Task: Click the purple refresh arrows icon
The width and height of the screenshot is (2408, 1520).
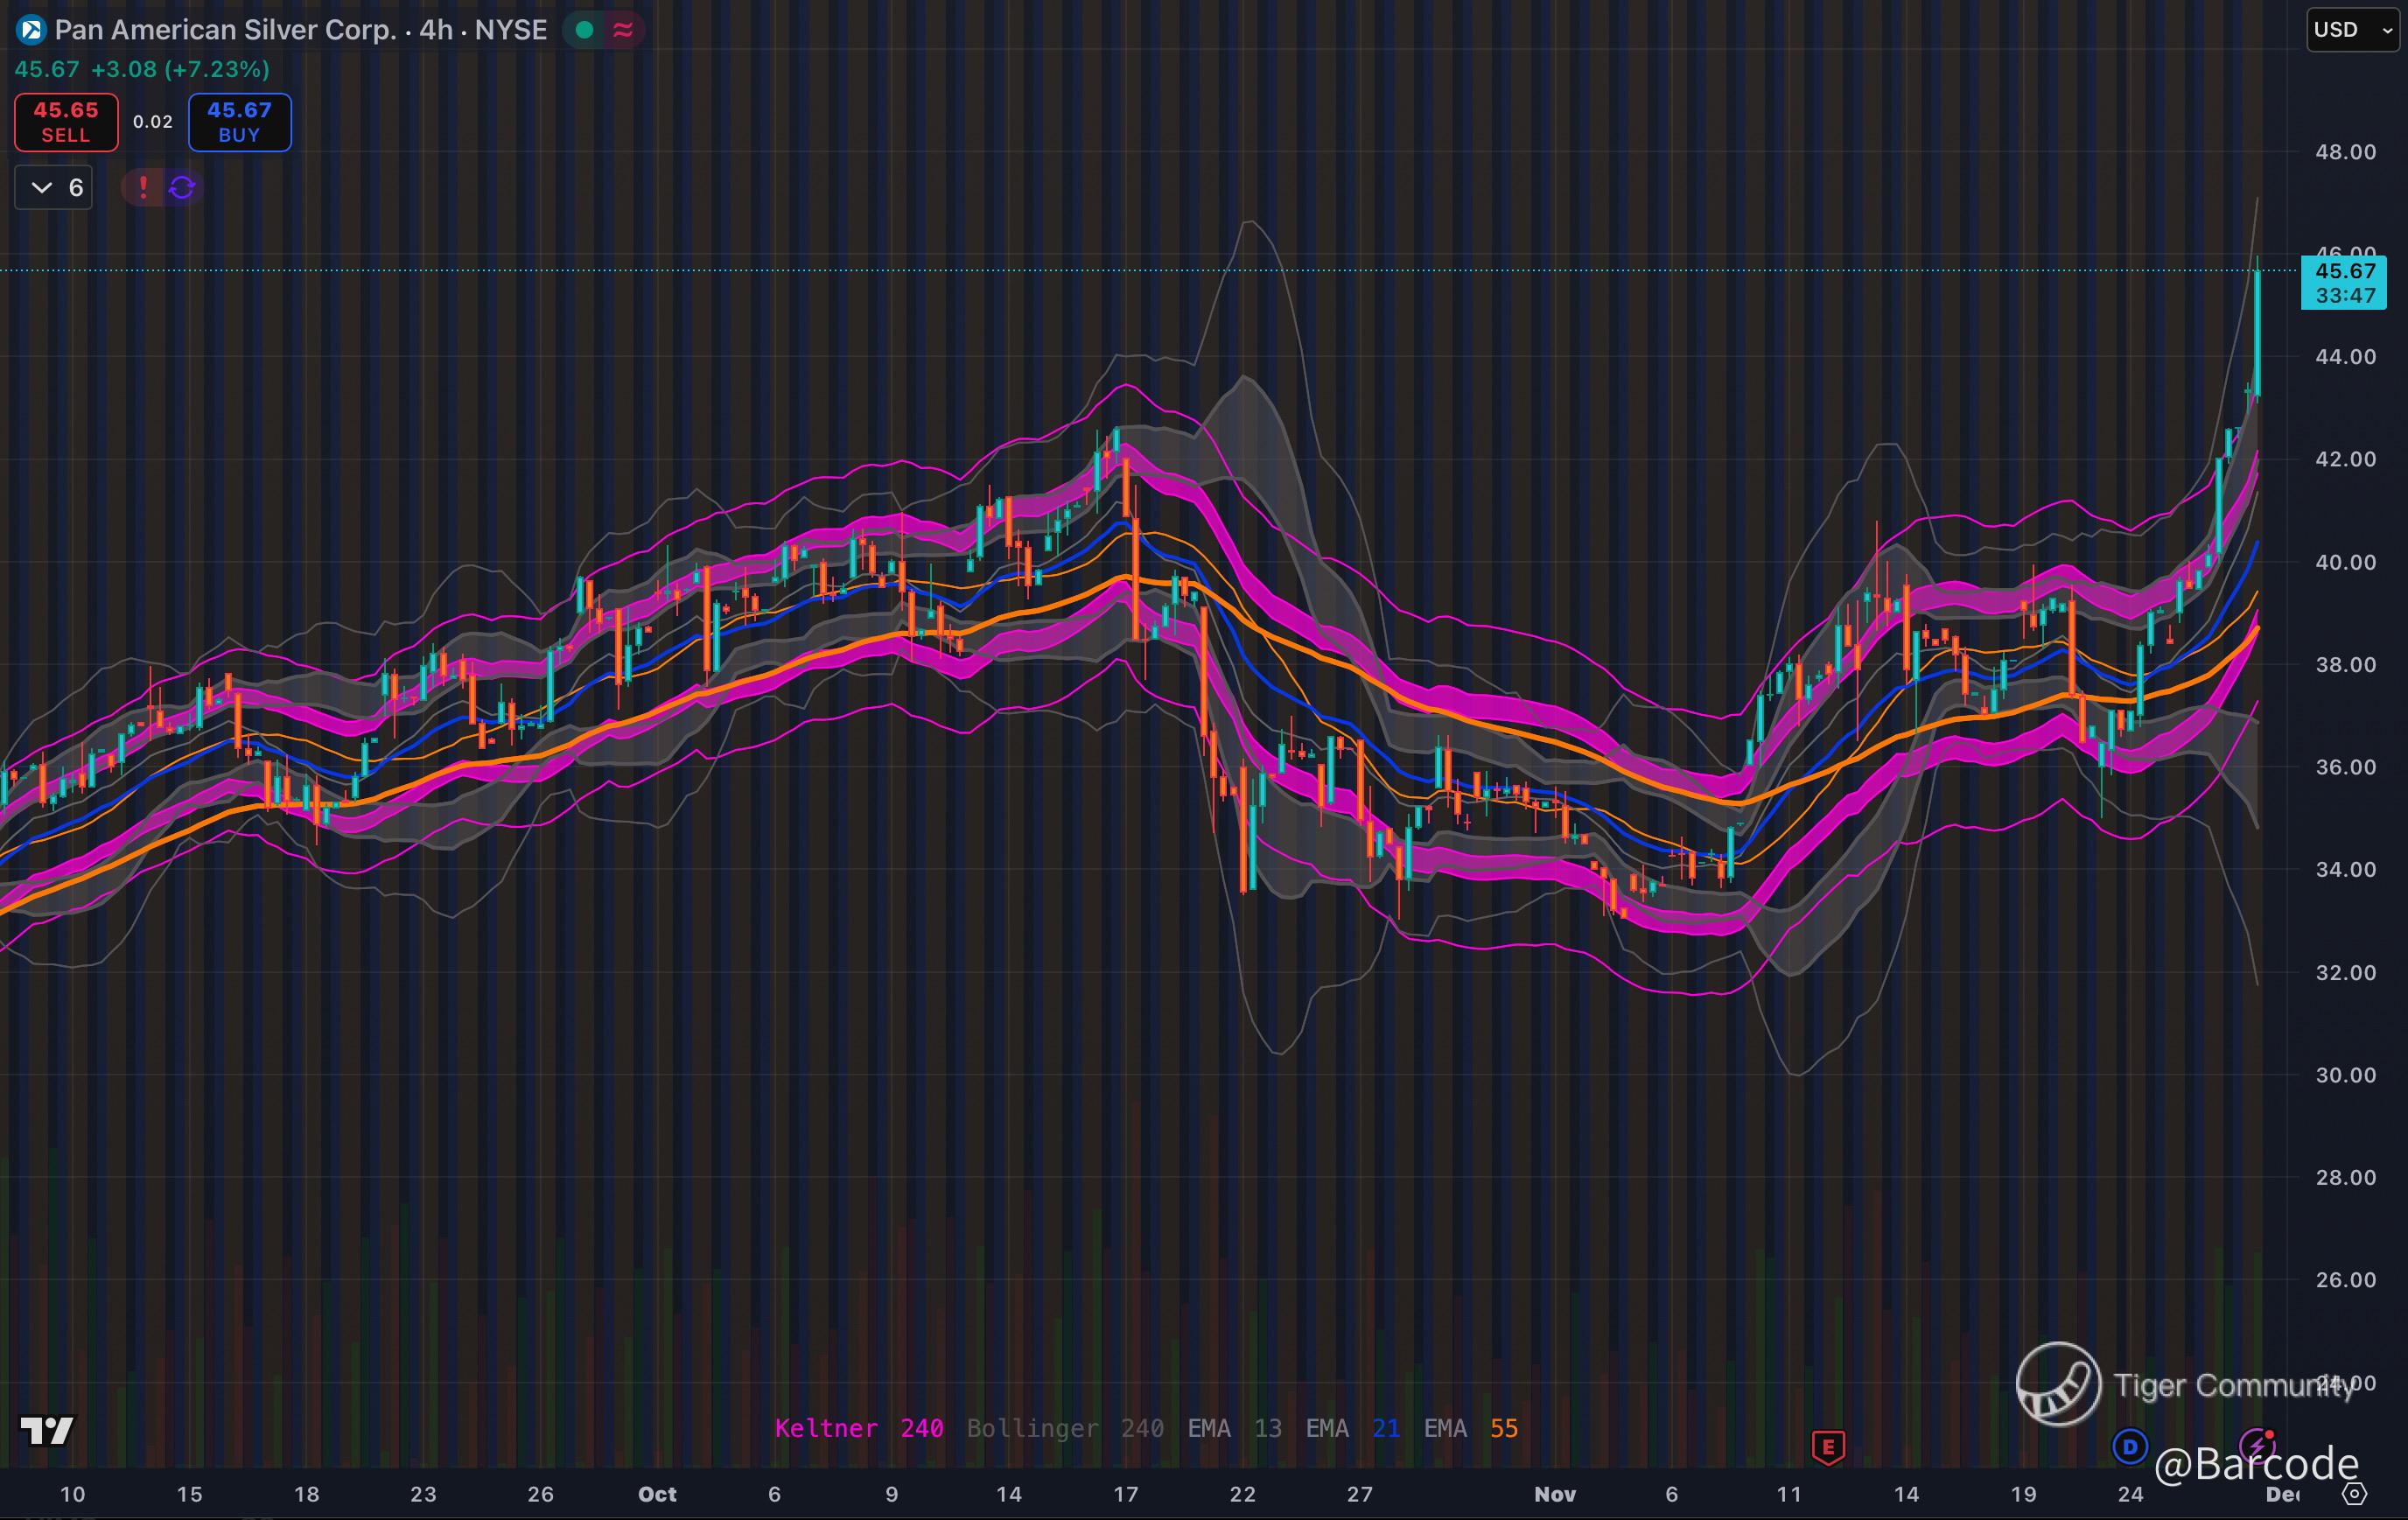Action: [x=182, y=187]
